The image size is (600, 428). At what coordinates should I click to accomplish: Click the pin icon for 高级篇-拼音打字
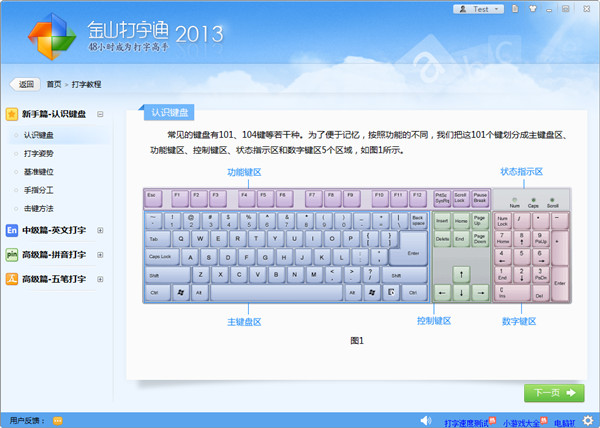[12, 255]
